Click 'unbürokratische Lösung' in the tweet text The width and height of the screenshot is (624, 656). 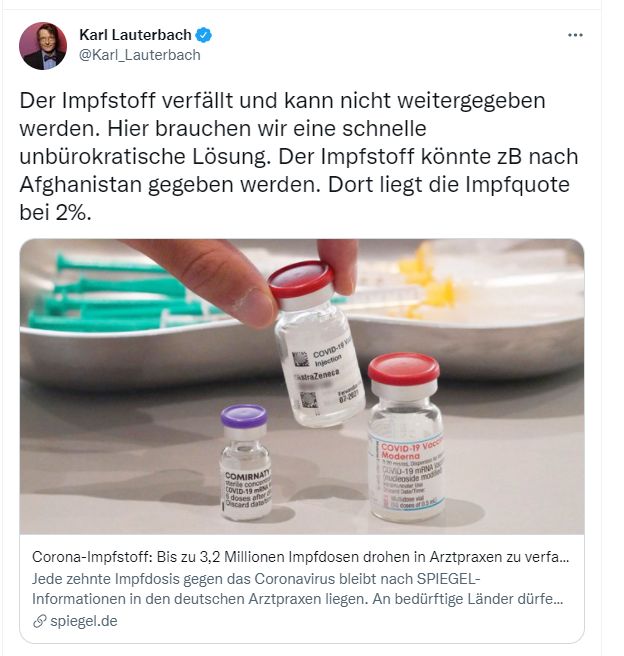click(142, 156)
